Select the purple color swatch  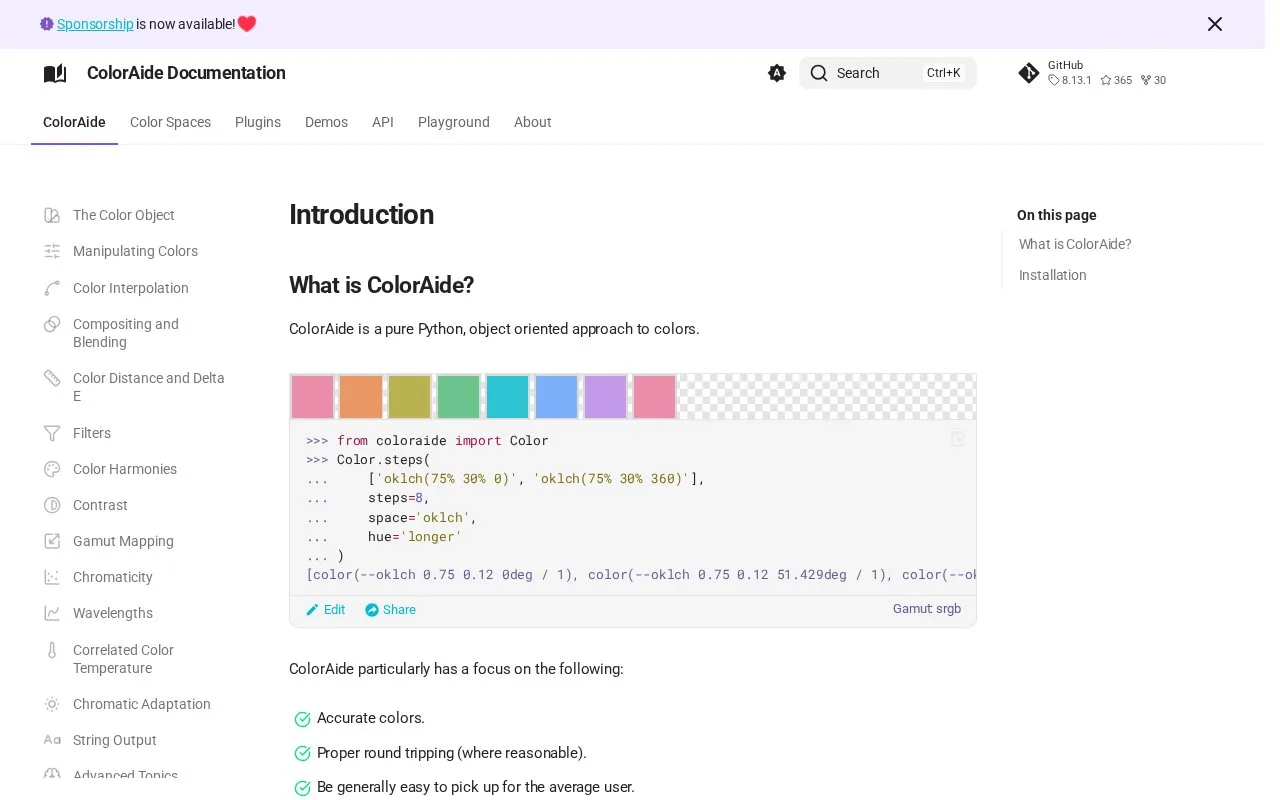click(606, 397)
